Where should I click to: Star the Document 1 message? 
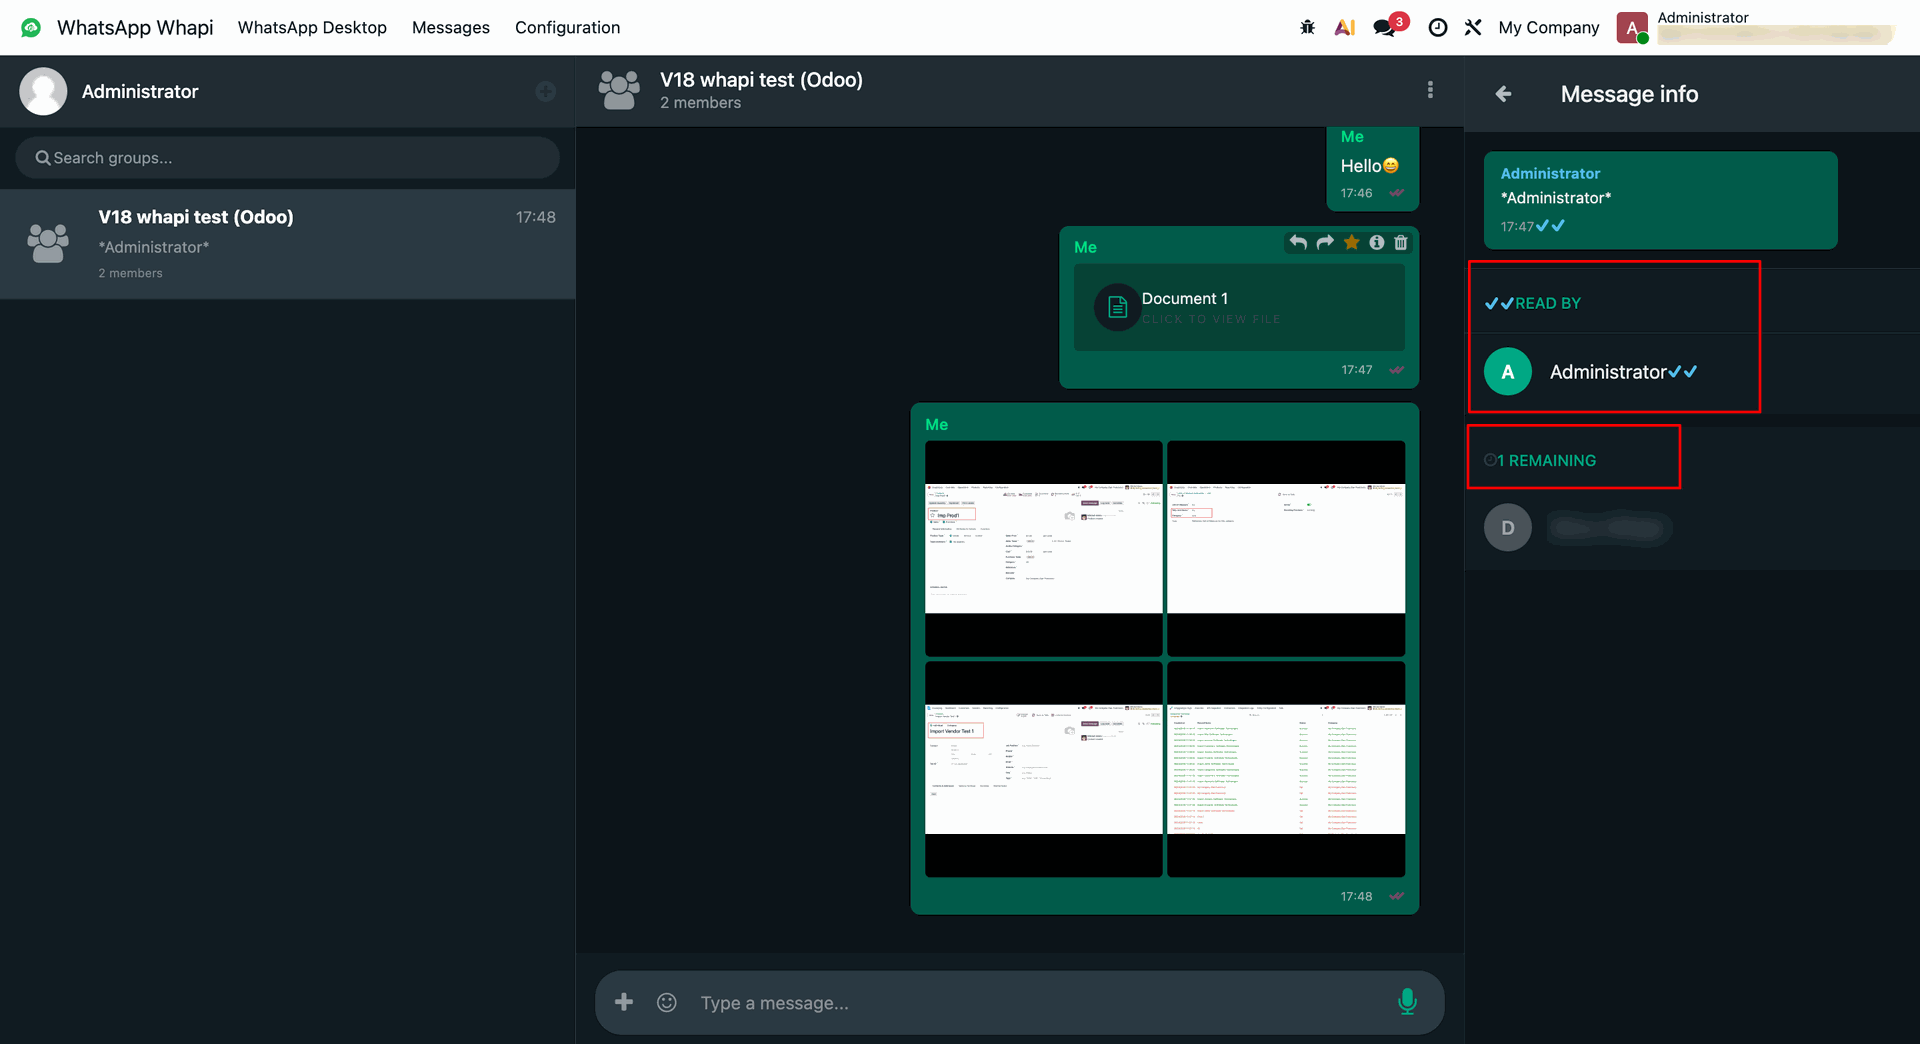click(x=1351, y=242)
